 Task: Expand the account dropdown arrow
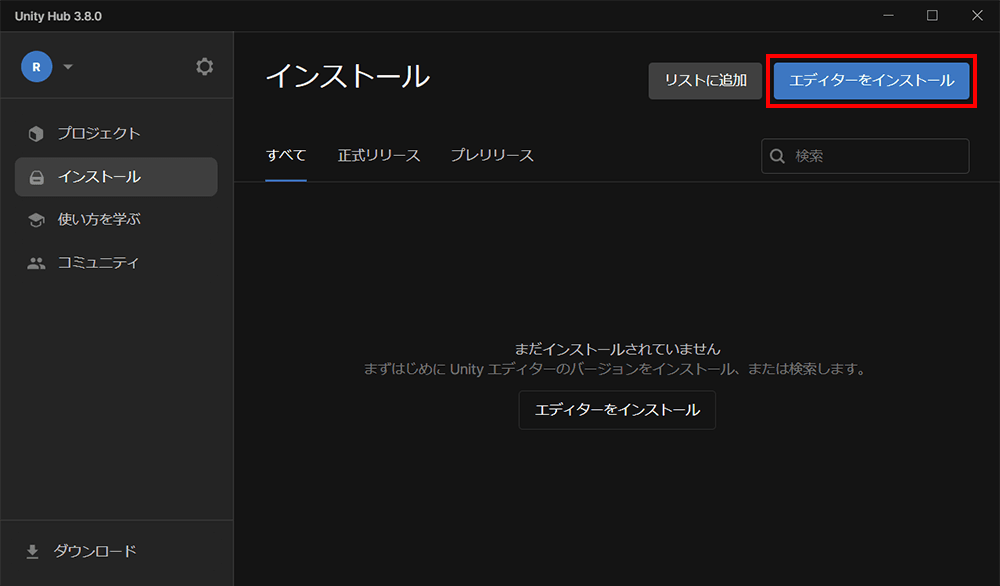click(x=68, y=66)
